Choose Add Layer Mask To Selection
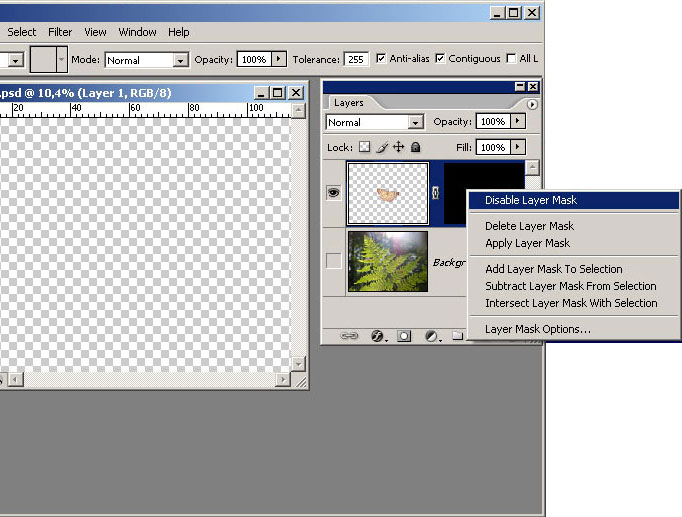682x517 pixels. (574, 269)
